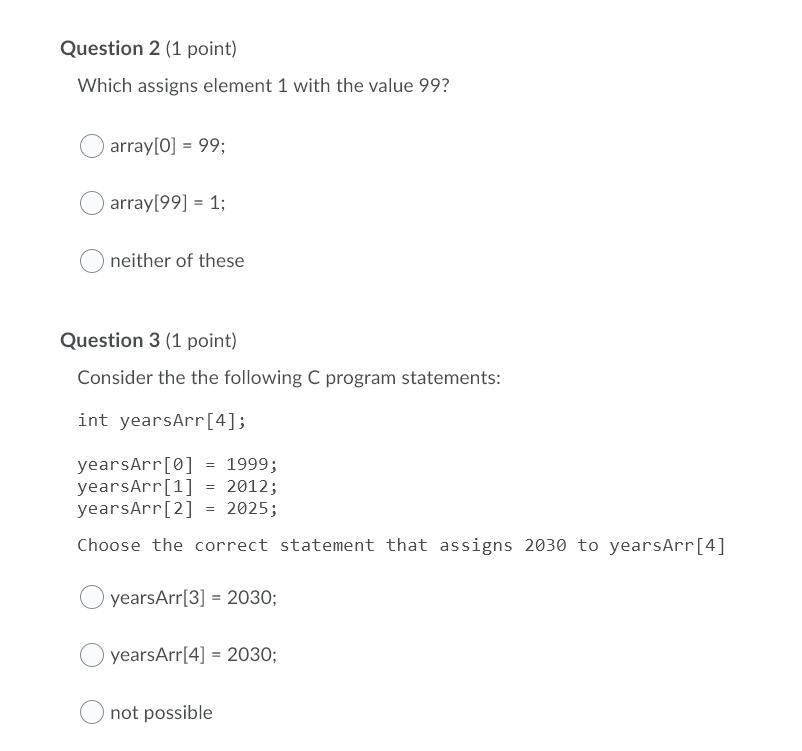Click the Question 2 prompt text

point(263,86)
